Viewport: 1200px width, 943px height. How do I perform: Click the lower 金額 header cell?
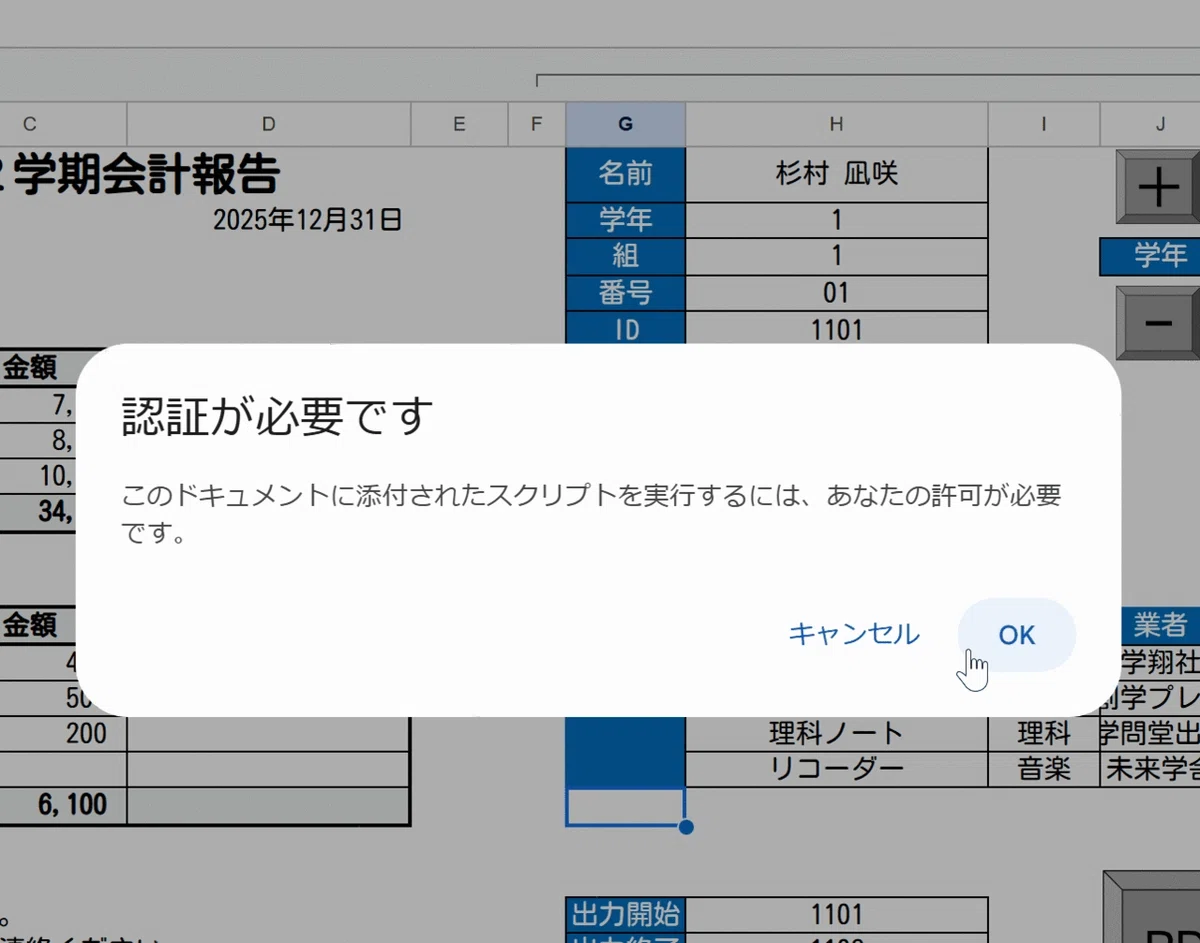[x=38, y=625]
